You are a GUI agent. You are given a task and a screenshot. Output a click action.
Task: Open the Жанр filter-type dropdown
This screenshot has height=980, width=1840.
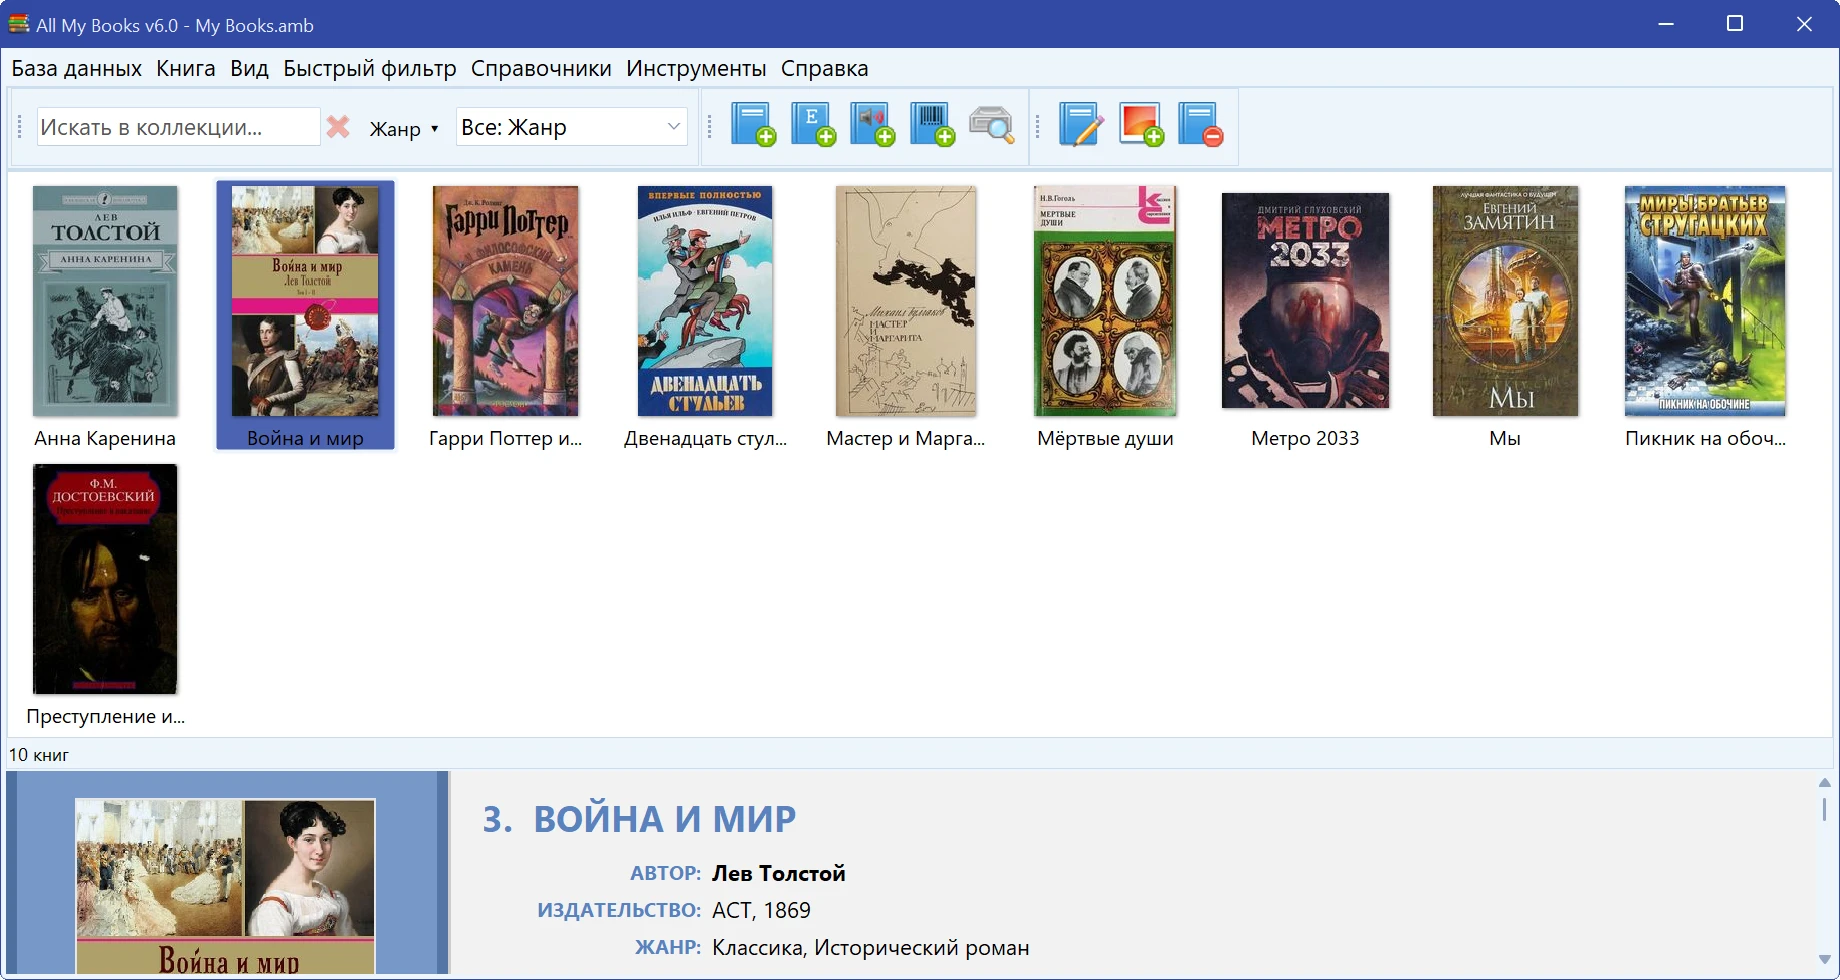point(404,129)
